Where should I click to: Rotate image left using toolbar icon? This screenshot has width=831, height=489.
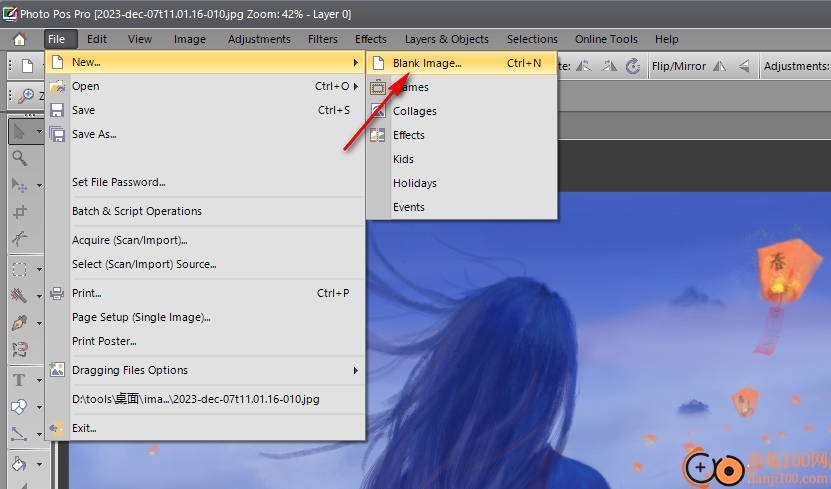coord(584,66)
